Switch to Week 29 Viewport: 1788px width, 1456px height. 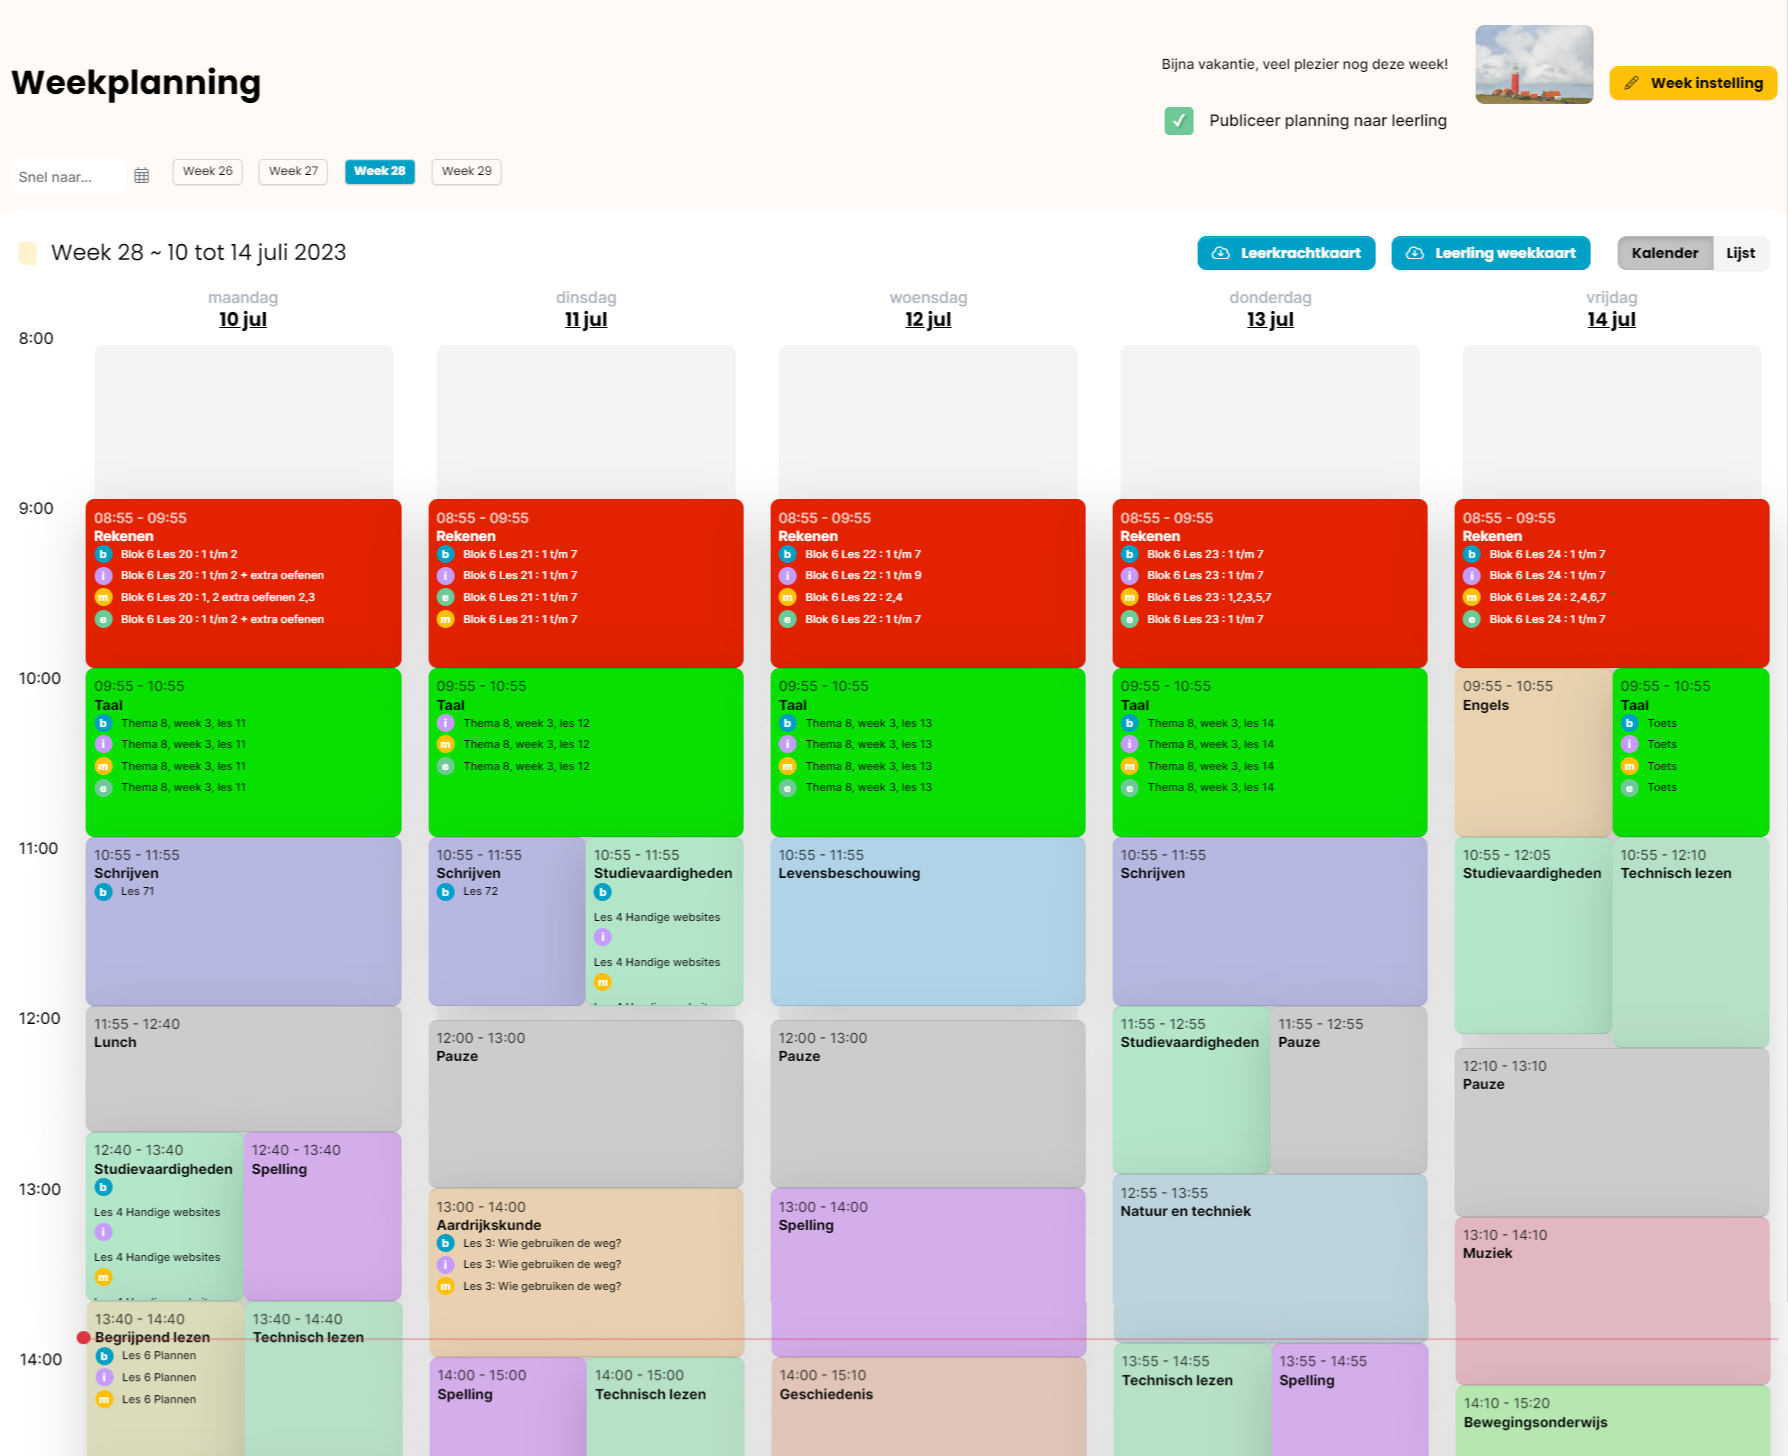pyautogui.click(x=466, y=171)
